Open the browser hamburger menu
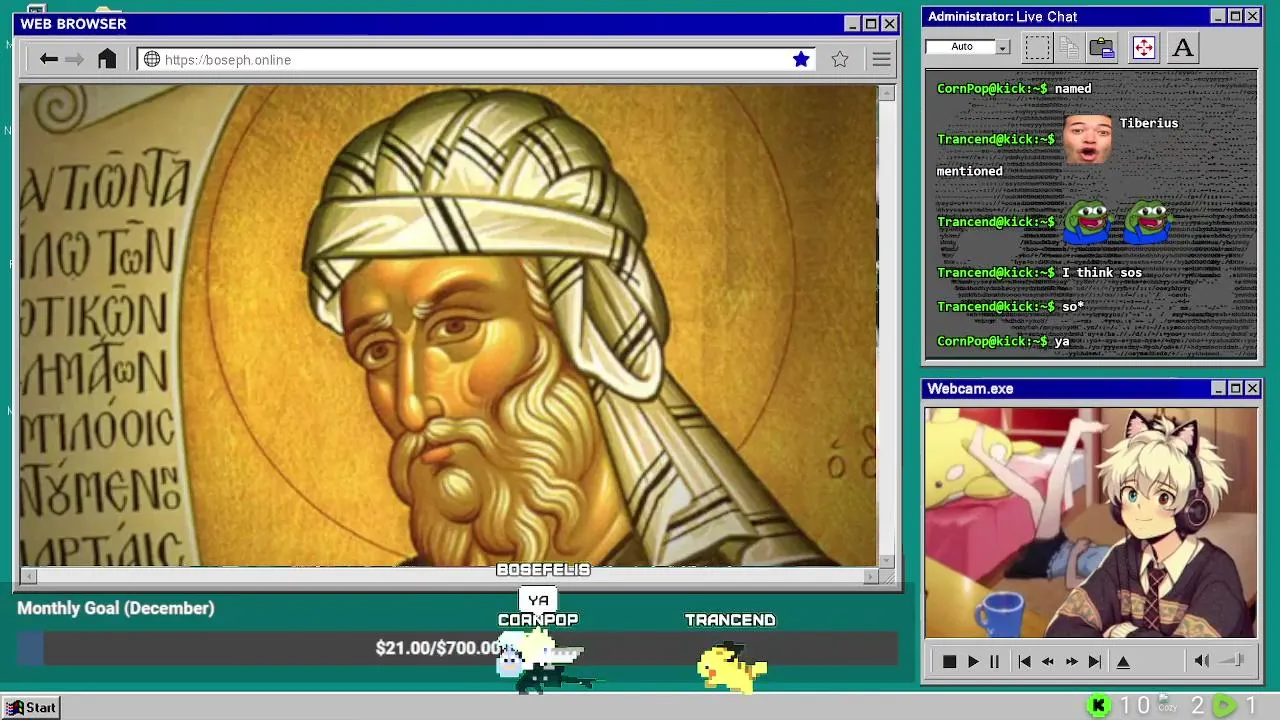 pyautogui.click(x=881, y=59)
